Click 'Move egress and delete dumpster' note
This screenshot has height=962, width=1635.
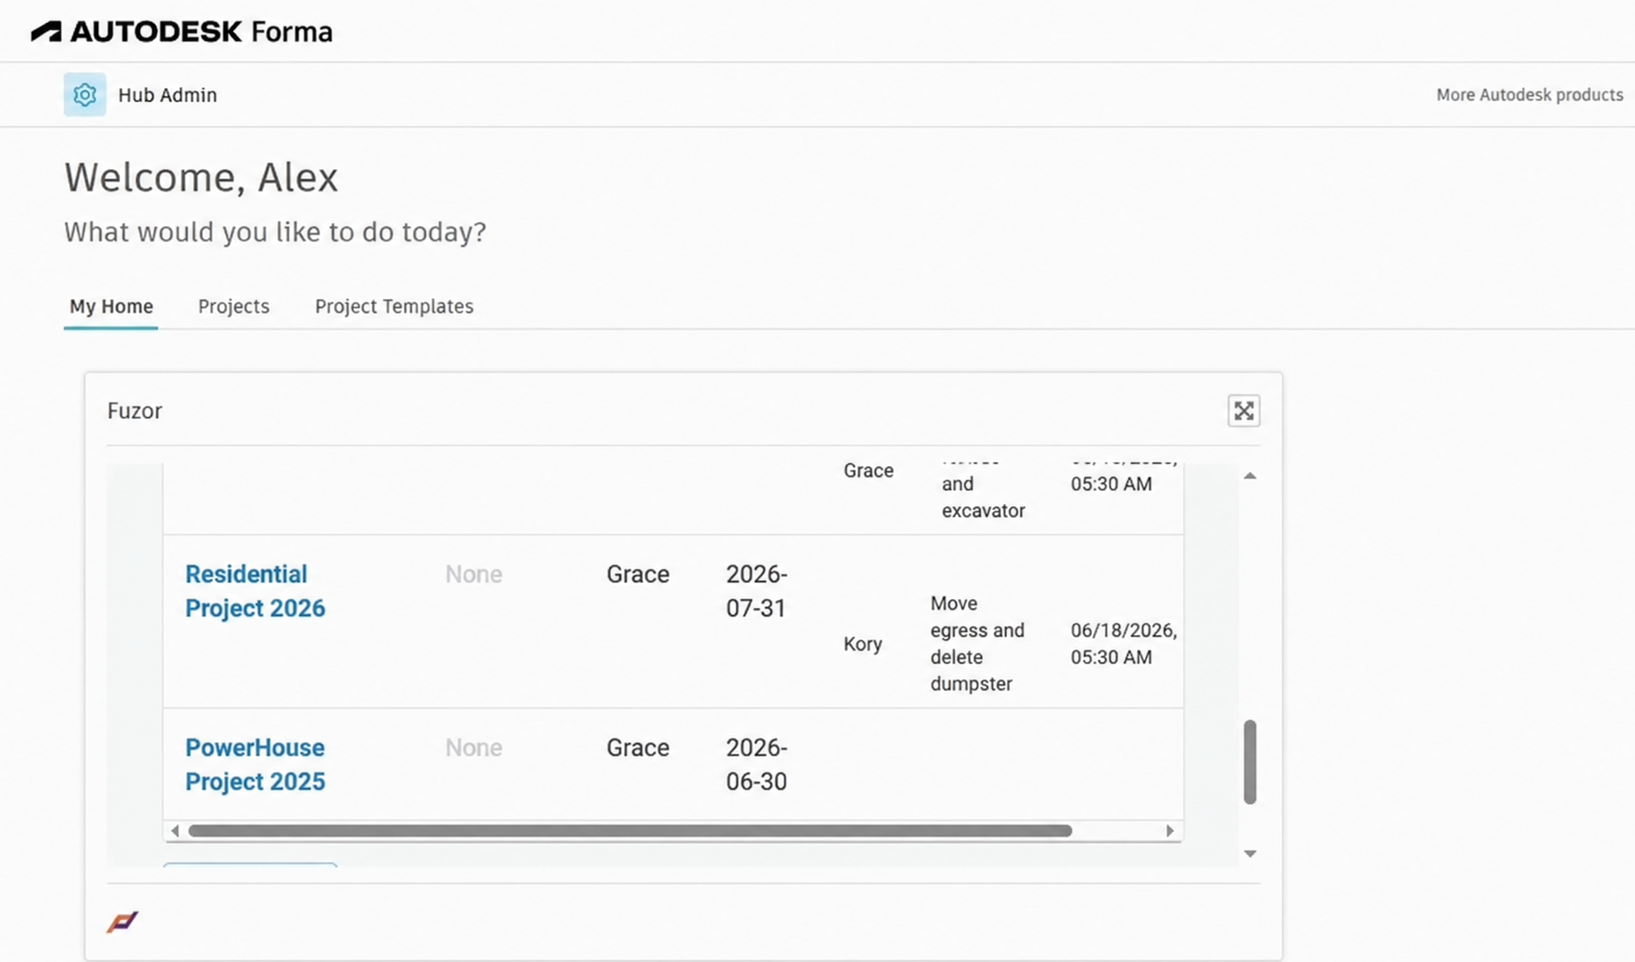(978, 644)
